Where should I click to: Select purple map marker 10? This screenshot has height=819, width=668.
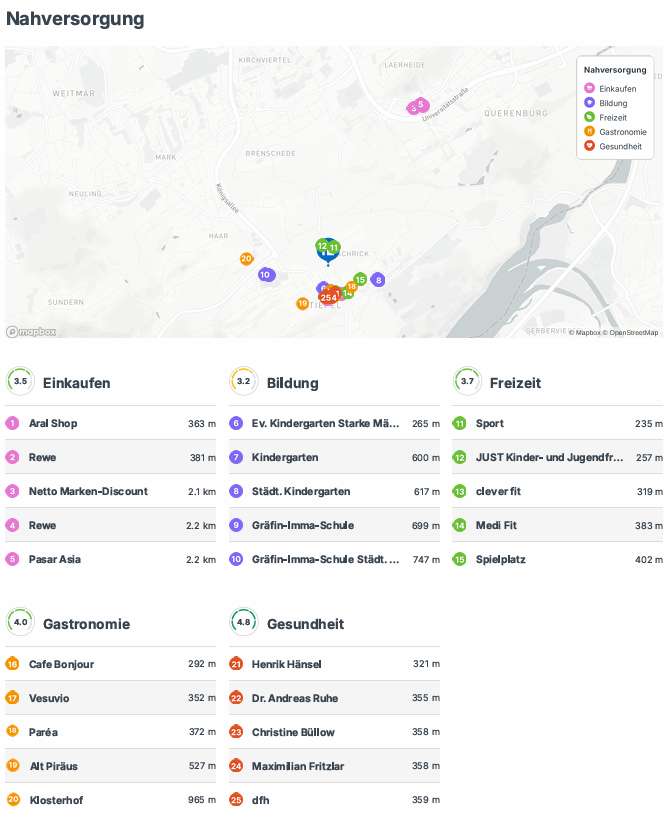click(266, 274)
